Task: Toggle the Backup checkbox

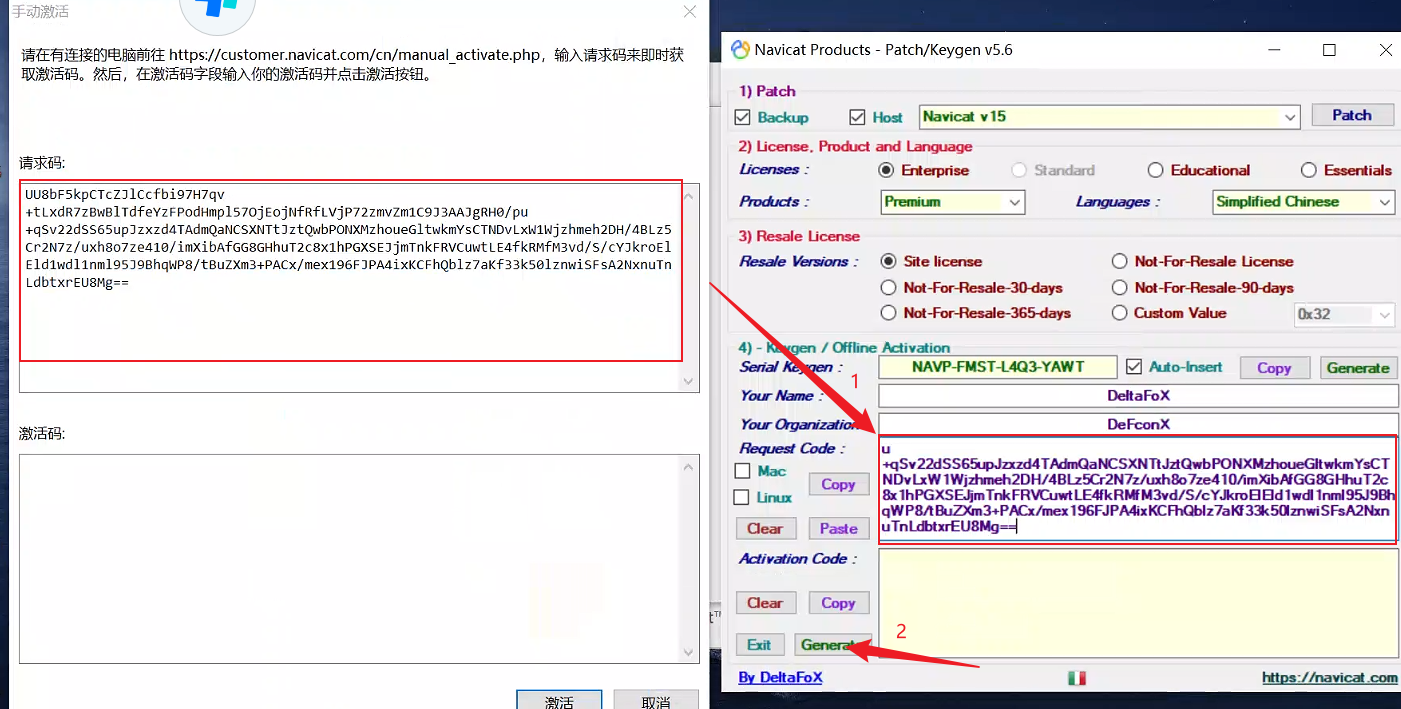Action: (742, 117)
